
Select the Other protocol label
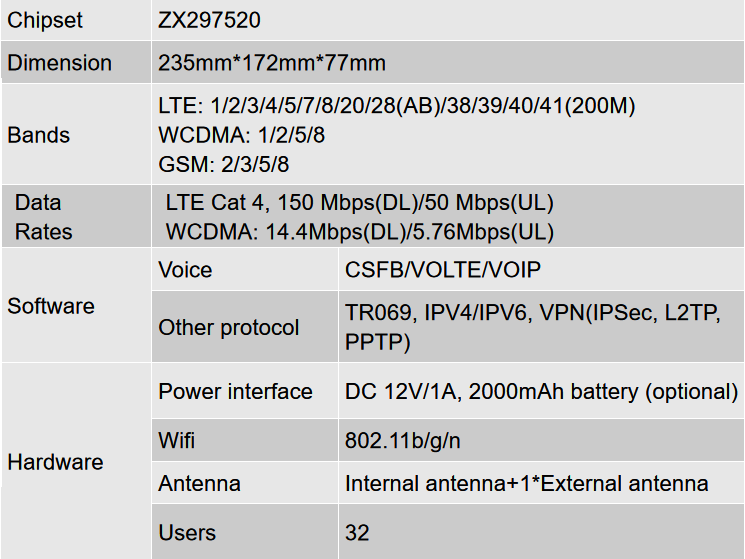[x=229, y=327]
